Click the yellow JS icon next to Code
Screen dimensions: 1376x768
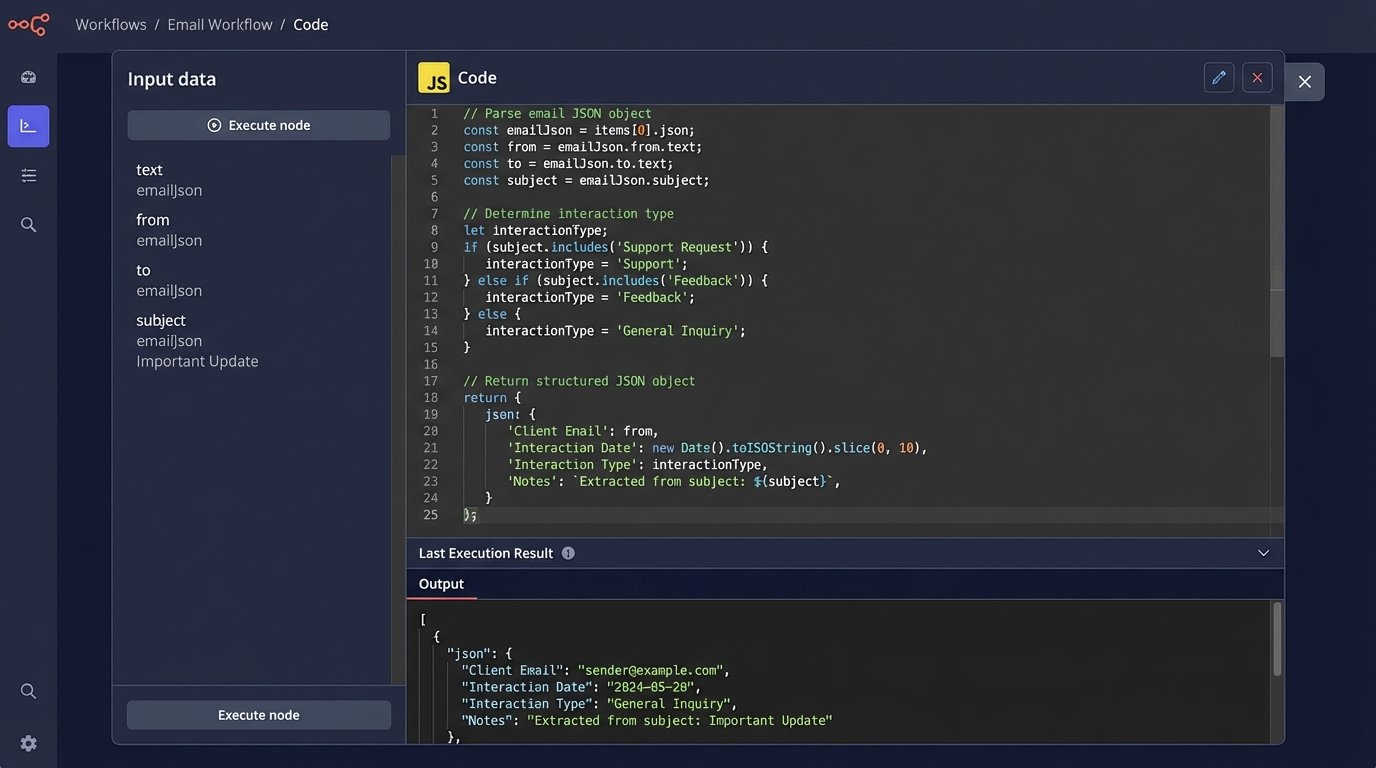434,78
